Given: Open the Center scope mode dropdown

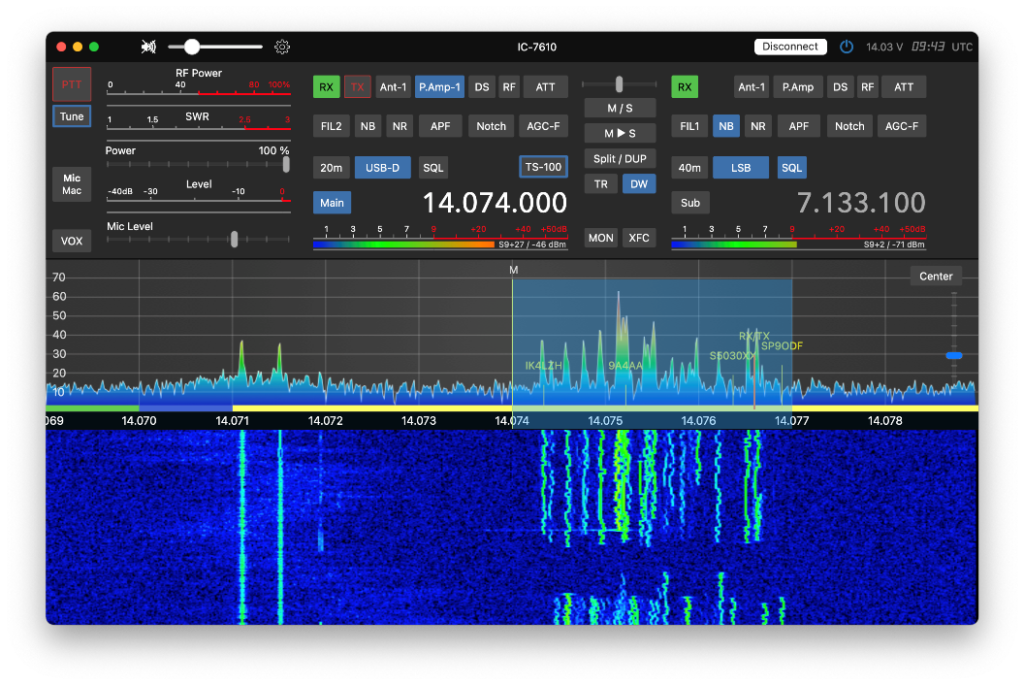Looking at the screenshot, I should (x=936, y=276).
